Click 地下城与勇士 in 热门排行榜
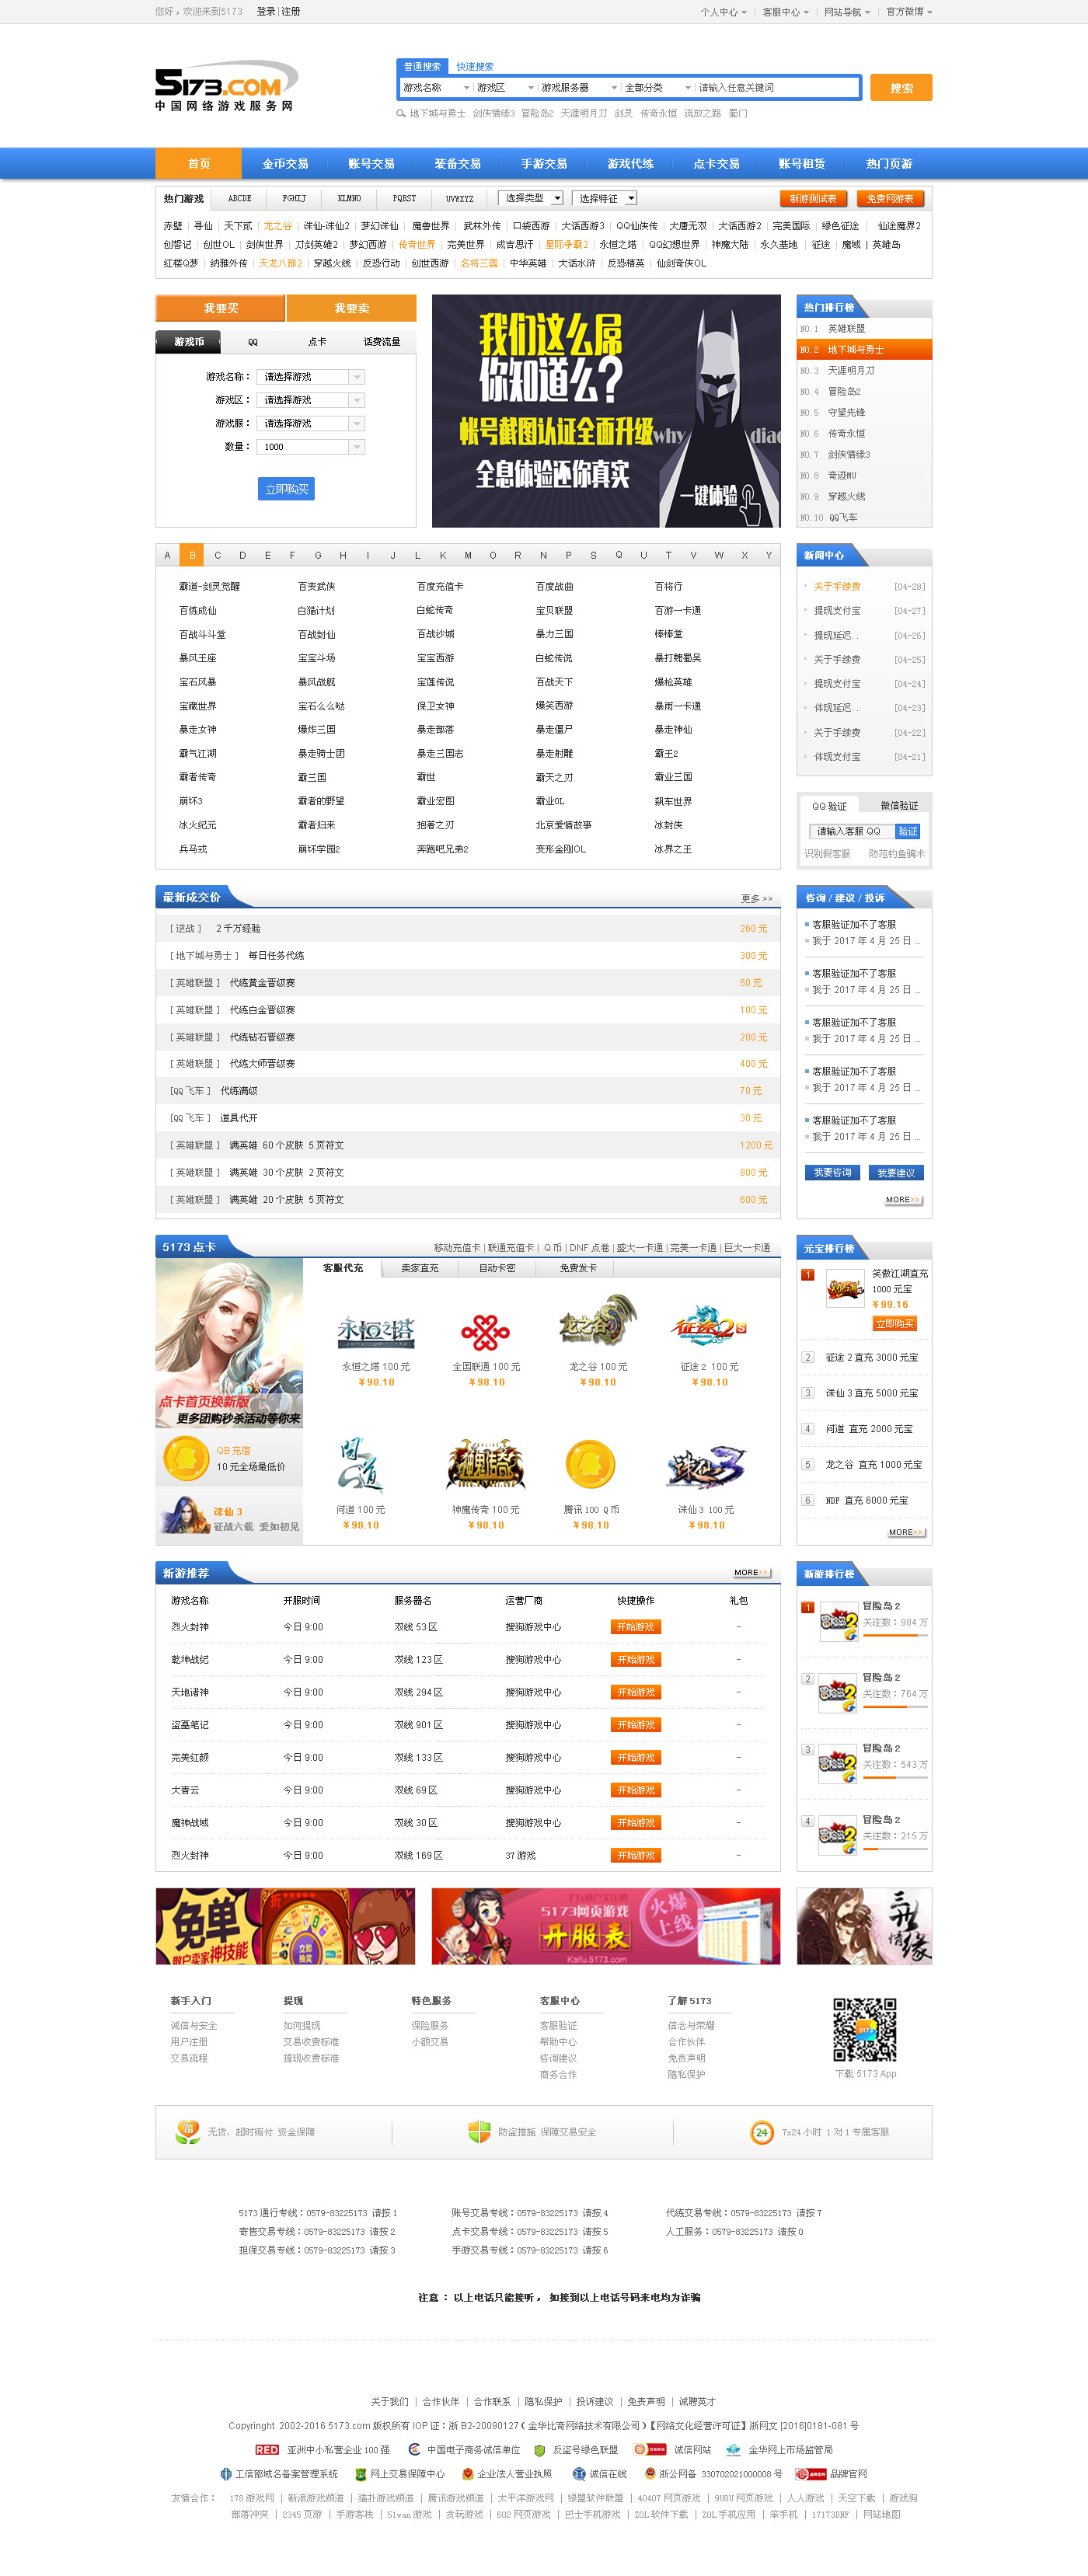The image size is (1088, 2576). pyautogui.click(x=864, y=350)
